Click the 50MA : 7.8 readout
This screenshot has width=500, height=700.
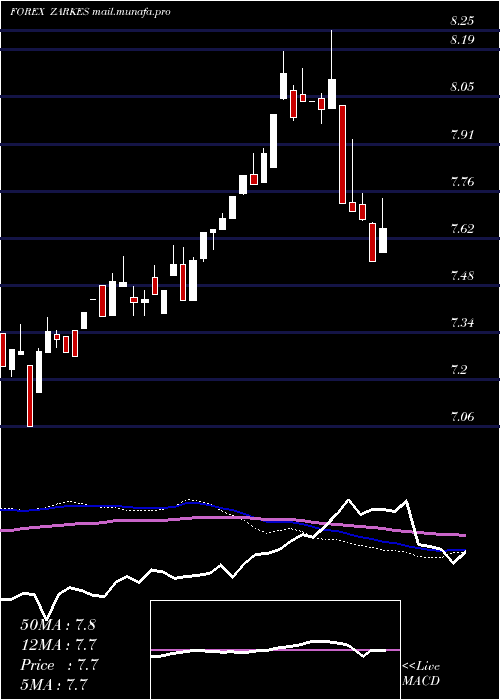[x=58, y=625]
